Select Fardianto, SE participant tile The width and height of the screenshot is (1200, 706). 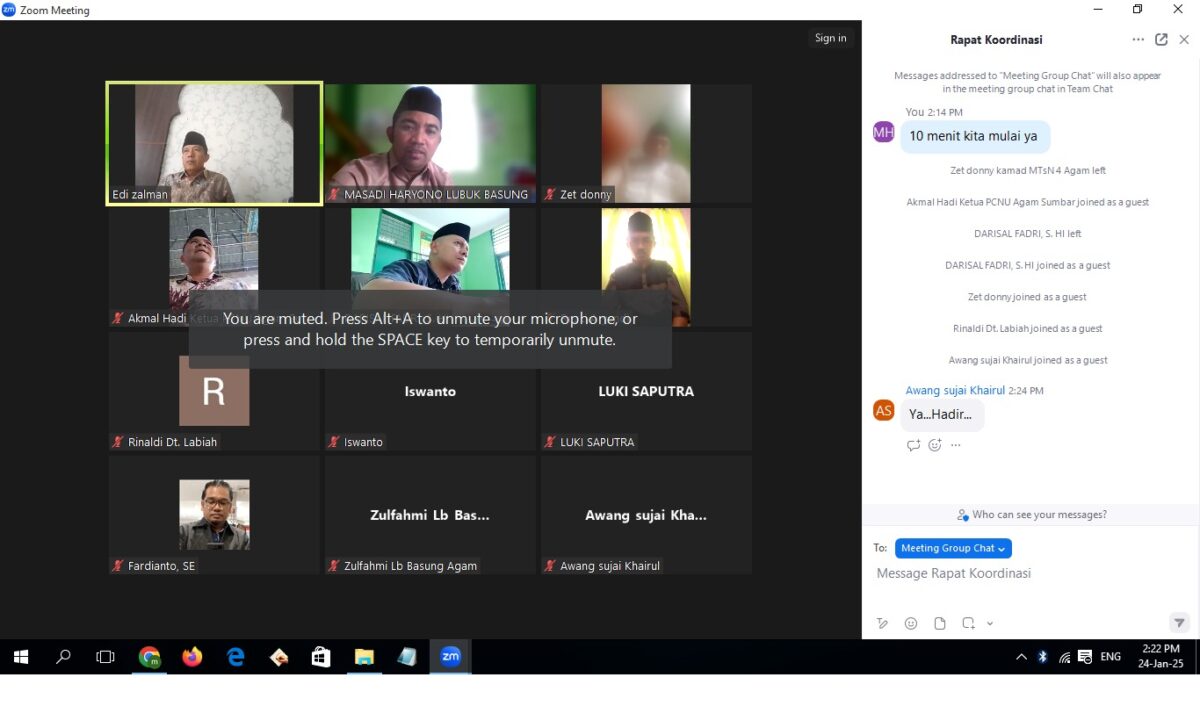(x=214, y=515)
